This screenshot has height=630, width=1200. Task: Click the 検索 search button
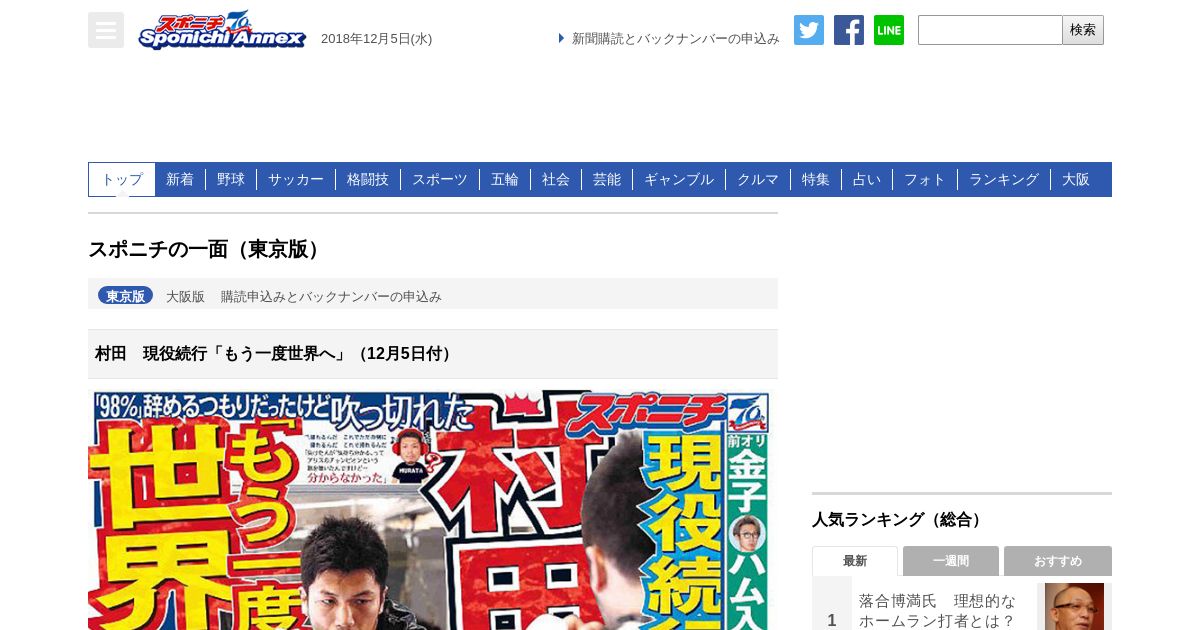coord(1083,30)
